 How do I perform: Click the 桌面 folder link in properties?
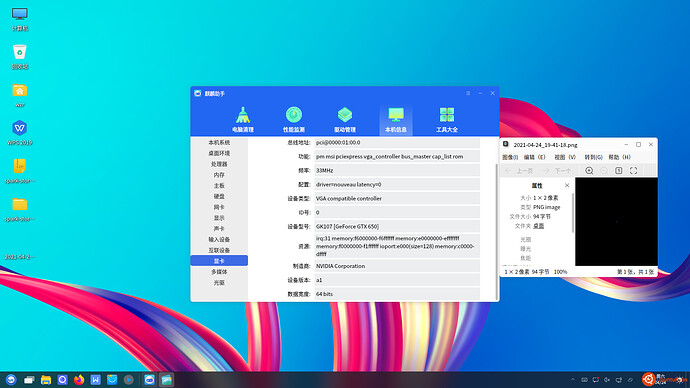539,226
